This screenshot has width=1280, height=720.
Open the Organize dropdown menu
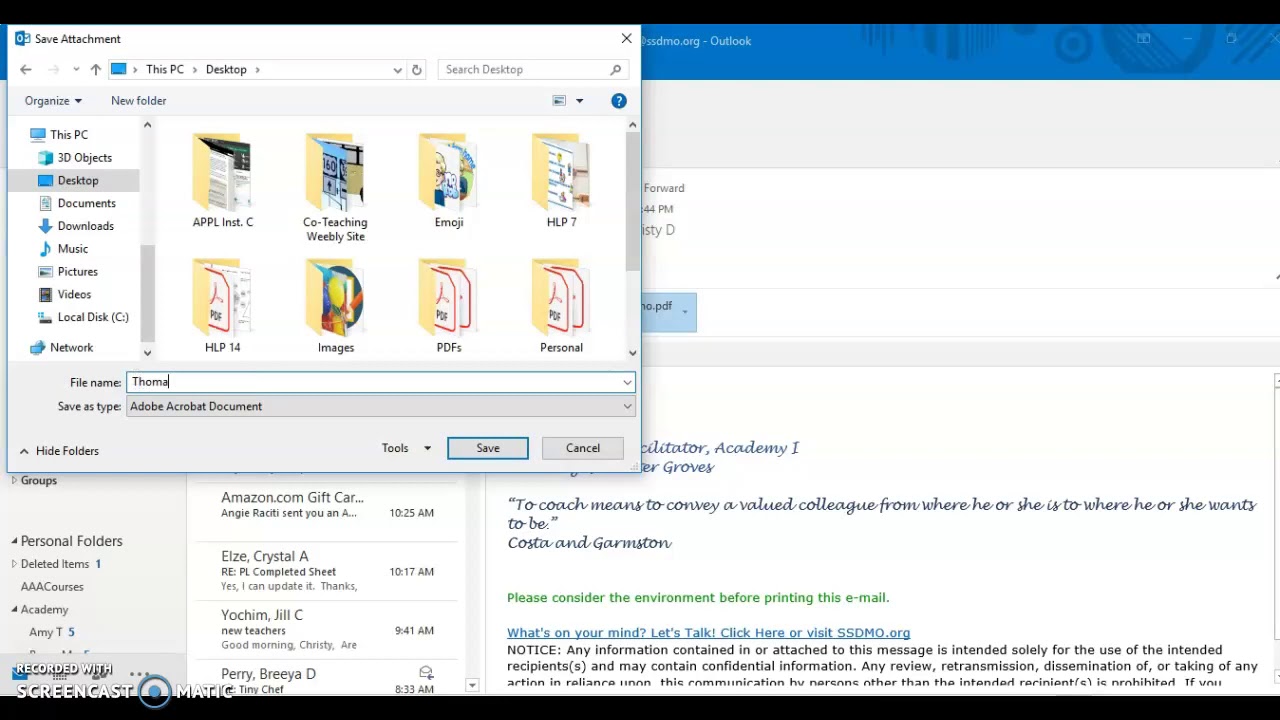[53, 100]
